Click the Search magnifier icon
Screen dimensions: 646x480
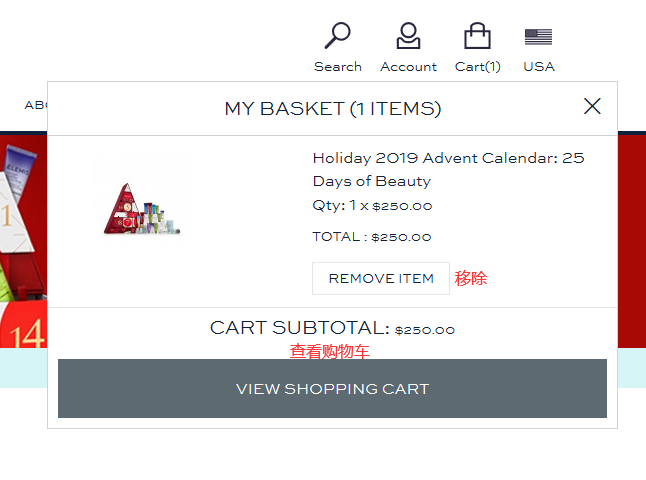tap(338, 36)
